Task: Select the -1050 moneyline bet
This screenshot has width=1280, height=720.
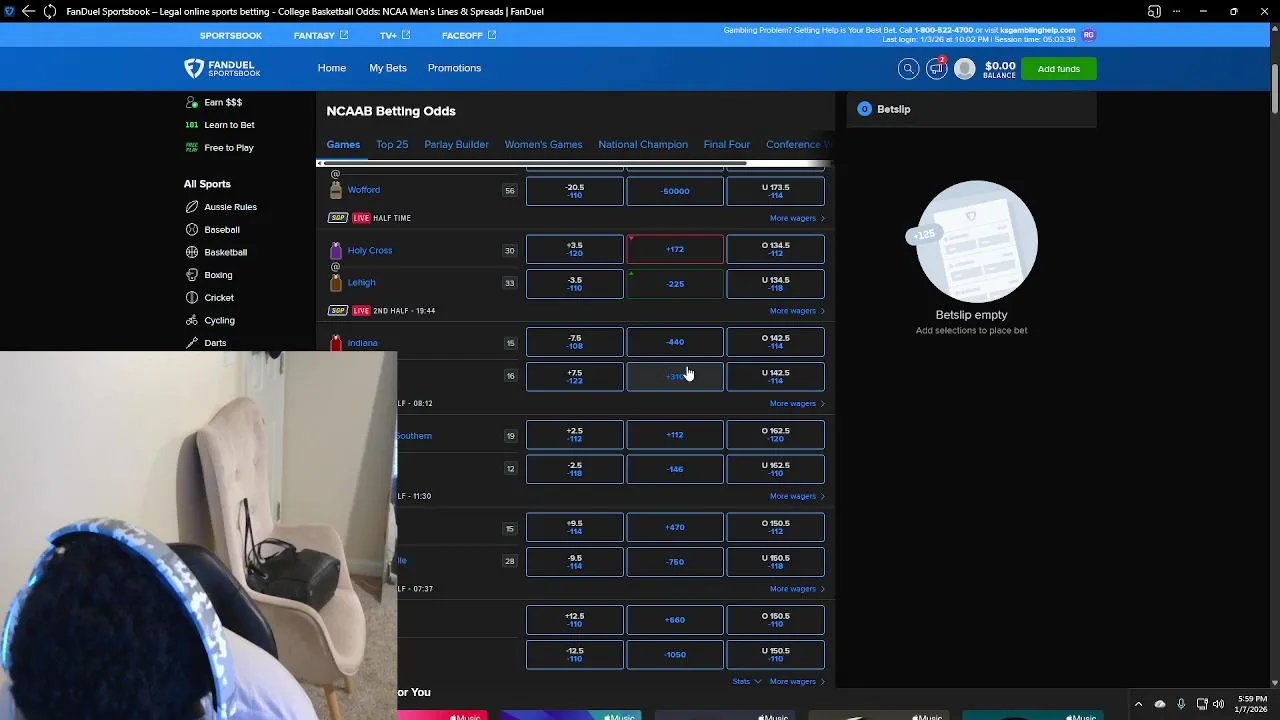Action: [x=675, y=655]
